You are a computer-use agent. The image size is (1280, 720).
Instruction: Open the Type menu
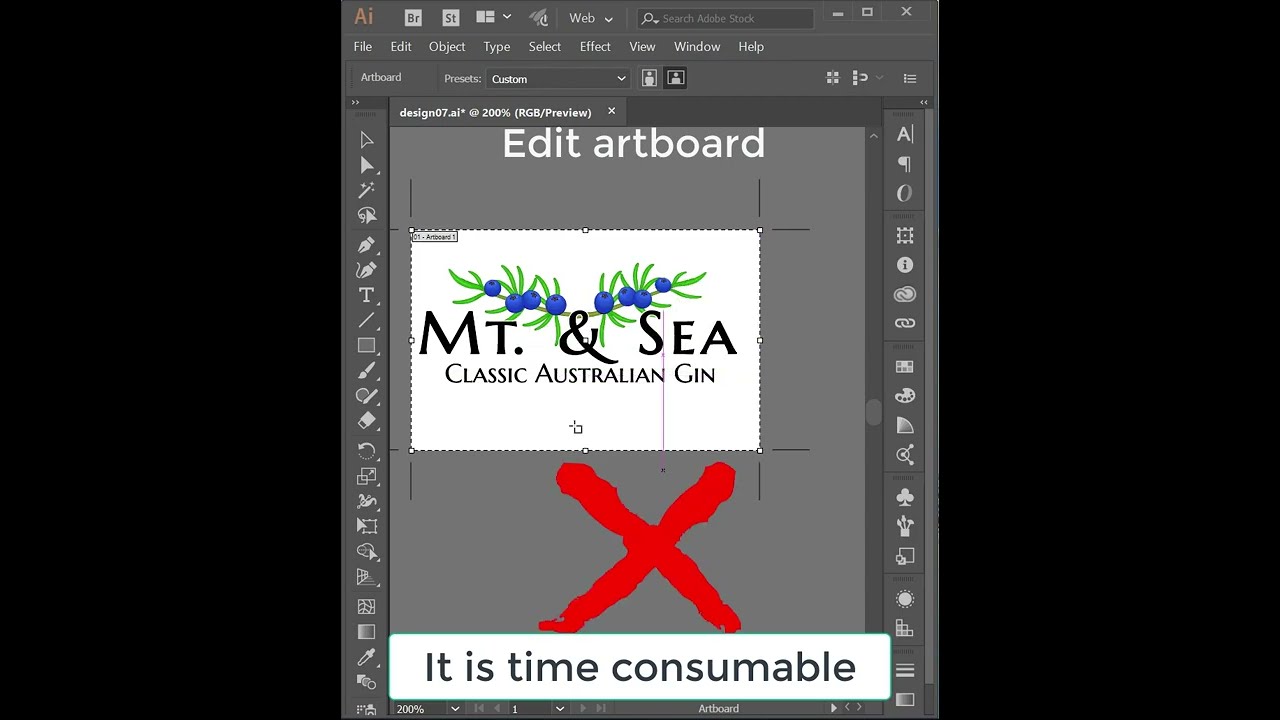497,47
